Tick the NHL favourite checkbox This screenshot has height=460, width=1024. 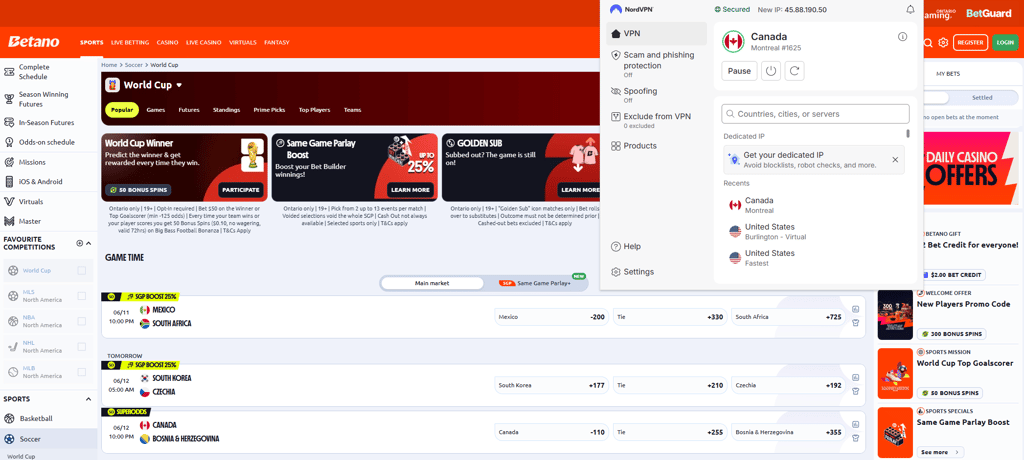point(82,346)
